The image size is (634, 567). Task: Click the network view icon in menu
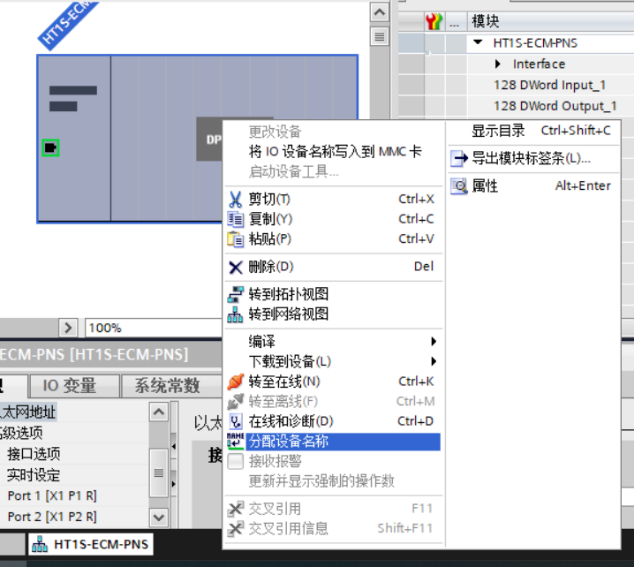point(235,314)
